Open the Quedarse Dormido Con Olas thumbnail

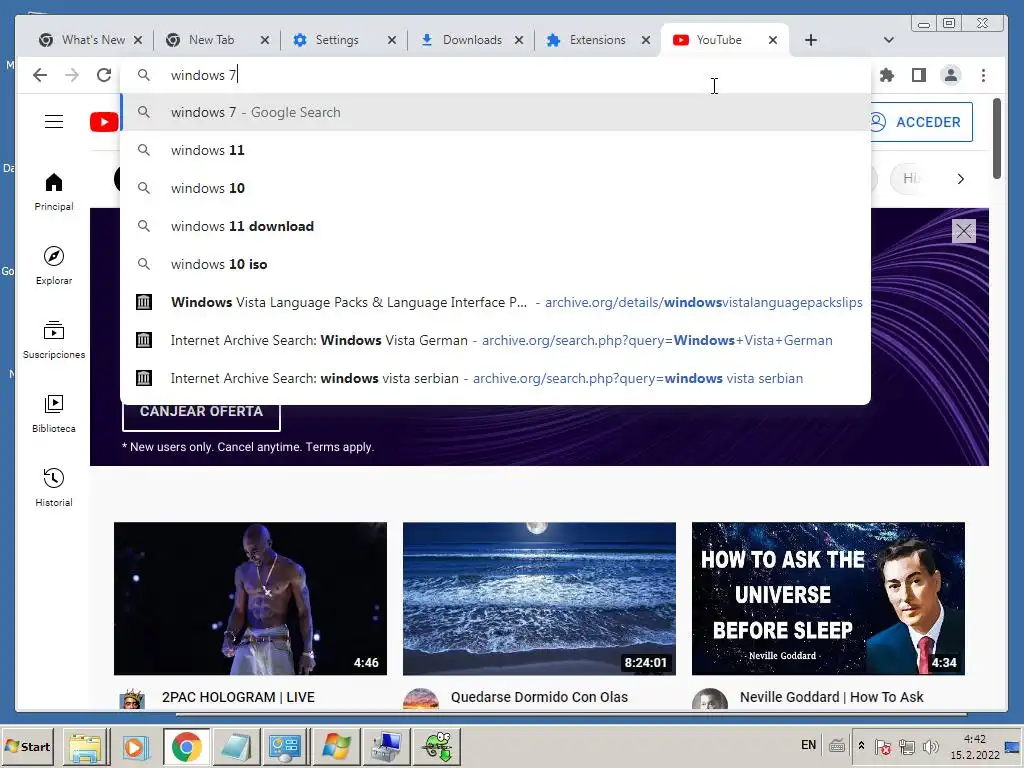[539, 598]
